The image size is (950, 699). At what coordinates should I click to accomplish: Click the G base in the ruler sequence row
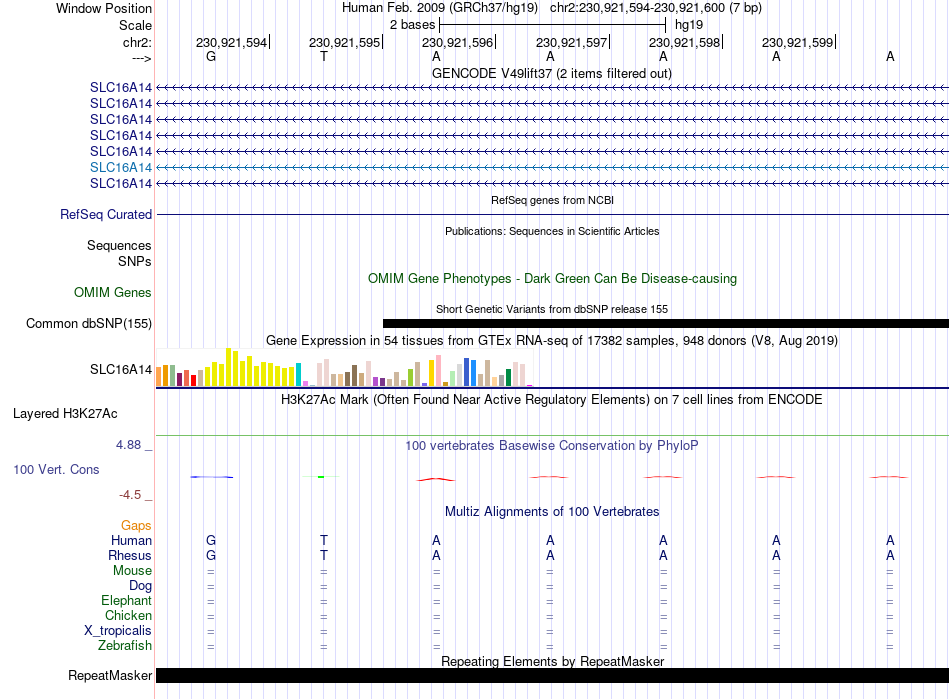(x=211, y=56)
